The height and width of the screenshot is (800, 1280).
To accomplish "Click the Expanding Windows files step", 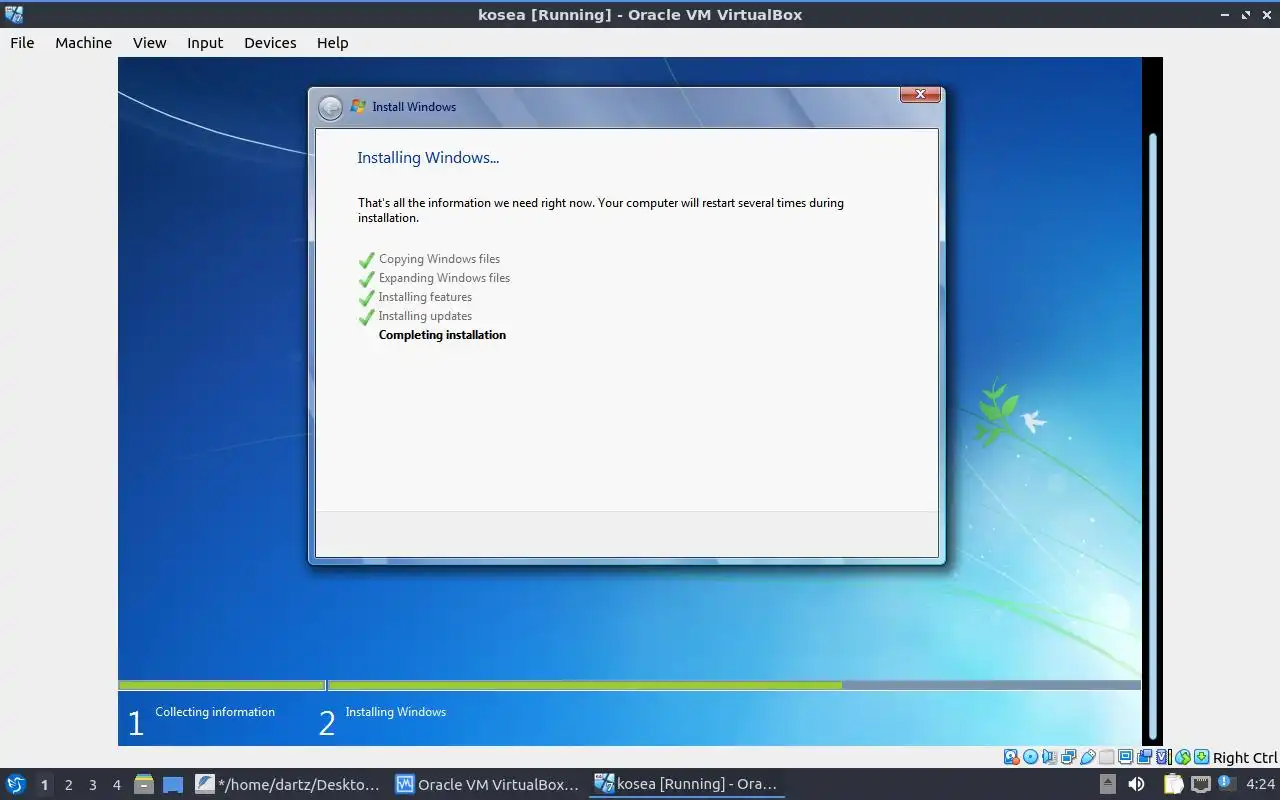I will coord(444,278).
